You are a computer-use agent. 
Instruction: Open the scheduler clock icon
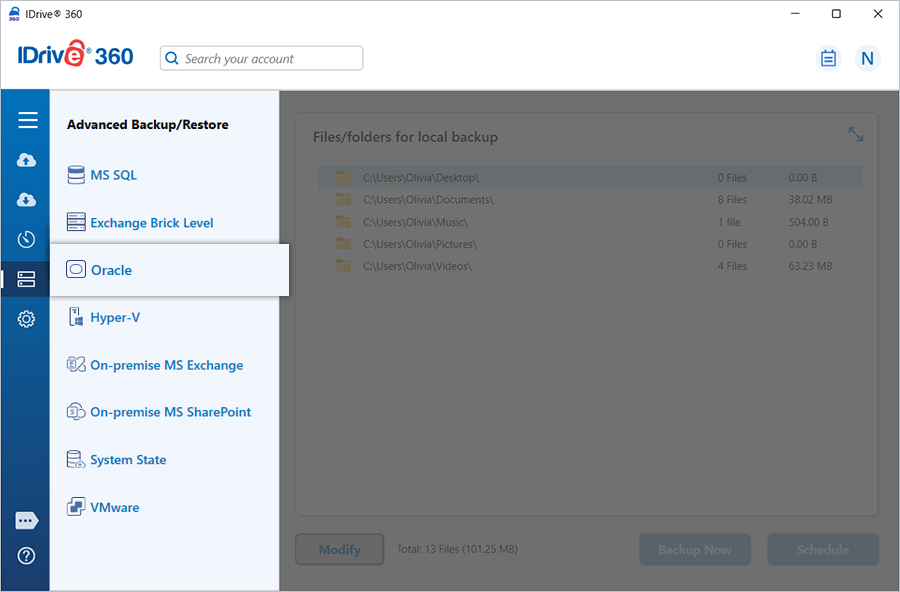click(27, 239)
